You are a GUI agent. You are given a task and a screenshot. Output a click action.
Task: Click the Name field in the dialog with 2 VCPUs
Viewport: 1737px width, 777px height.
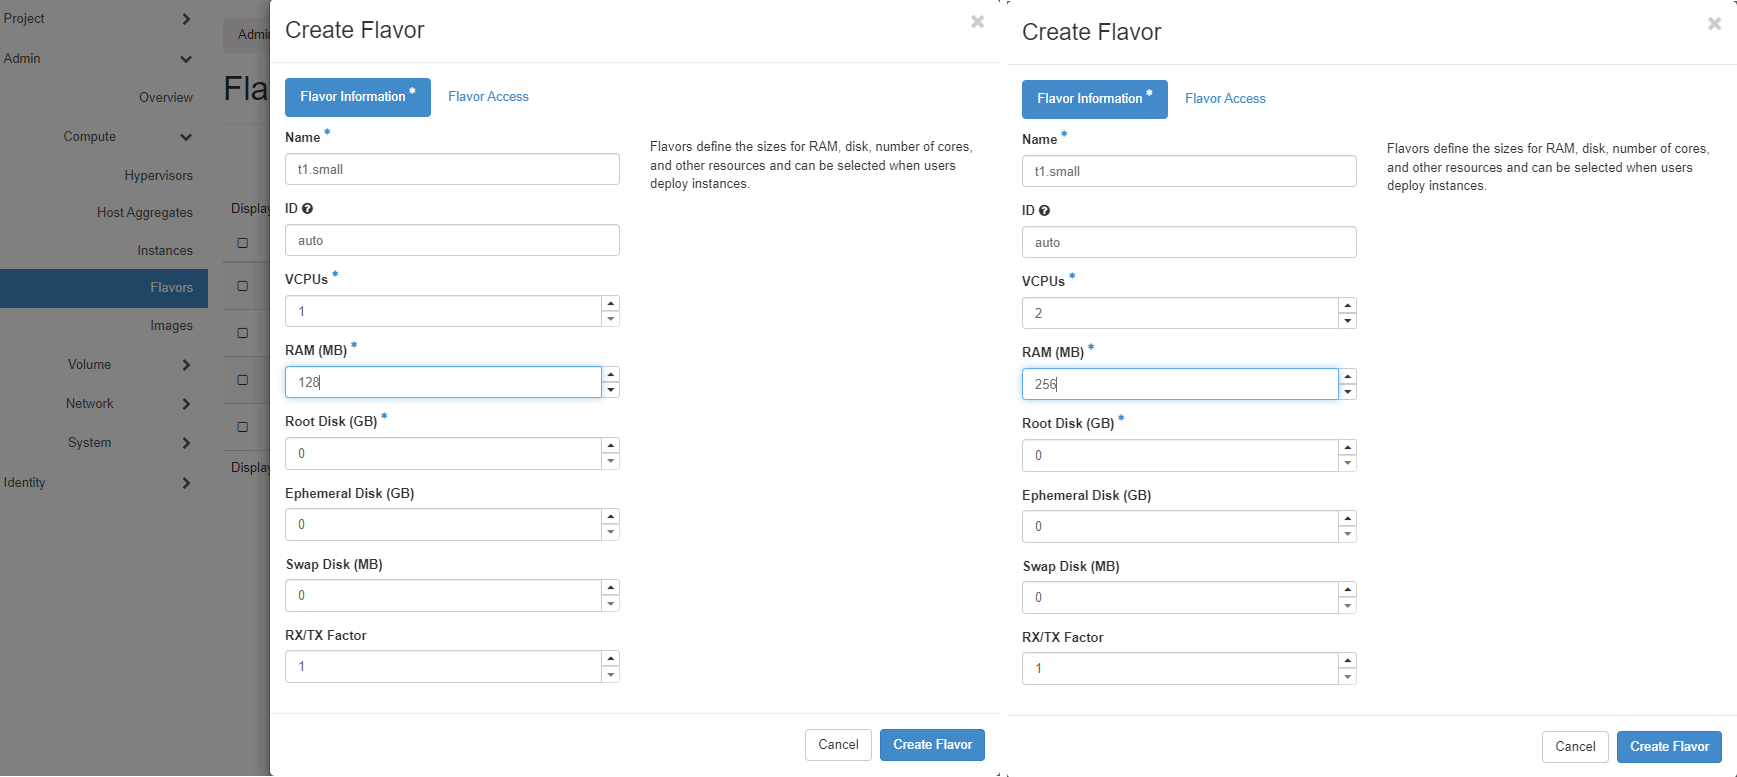click(x=1189, y=171)
